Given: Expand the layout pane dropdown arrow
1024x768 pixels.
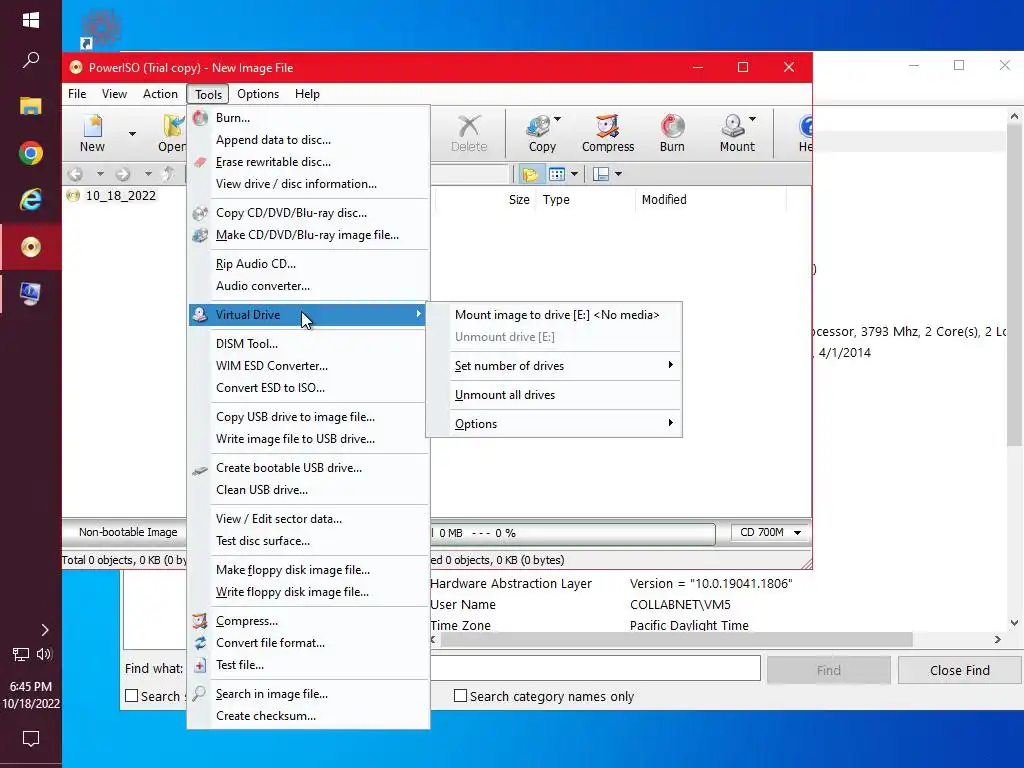Looking at the screenshot, I should pos(618,174).
